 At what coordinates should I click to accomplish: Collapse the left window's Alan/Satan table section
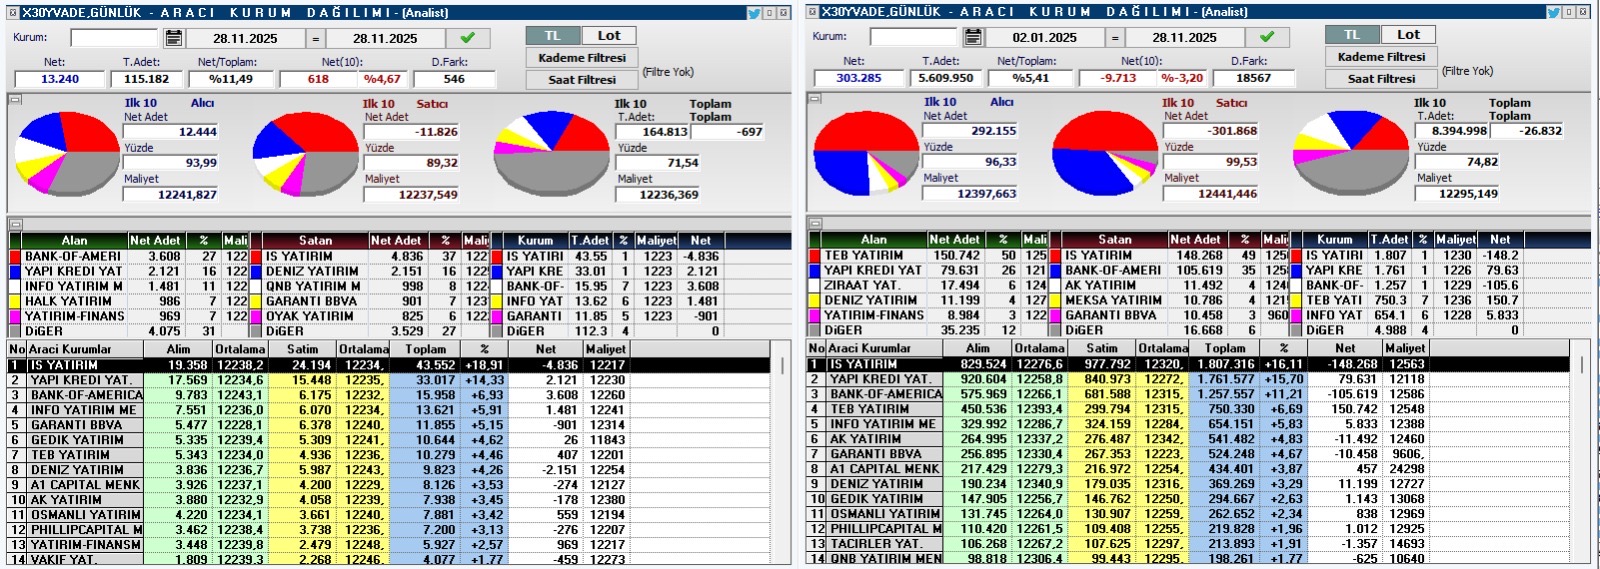(x=15, y=224)
